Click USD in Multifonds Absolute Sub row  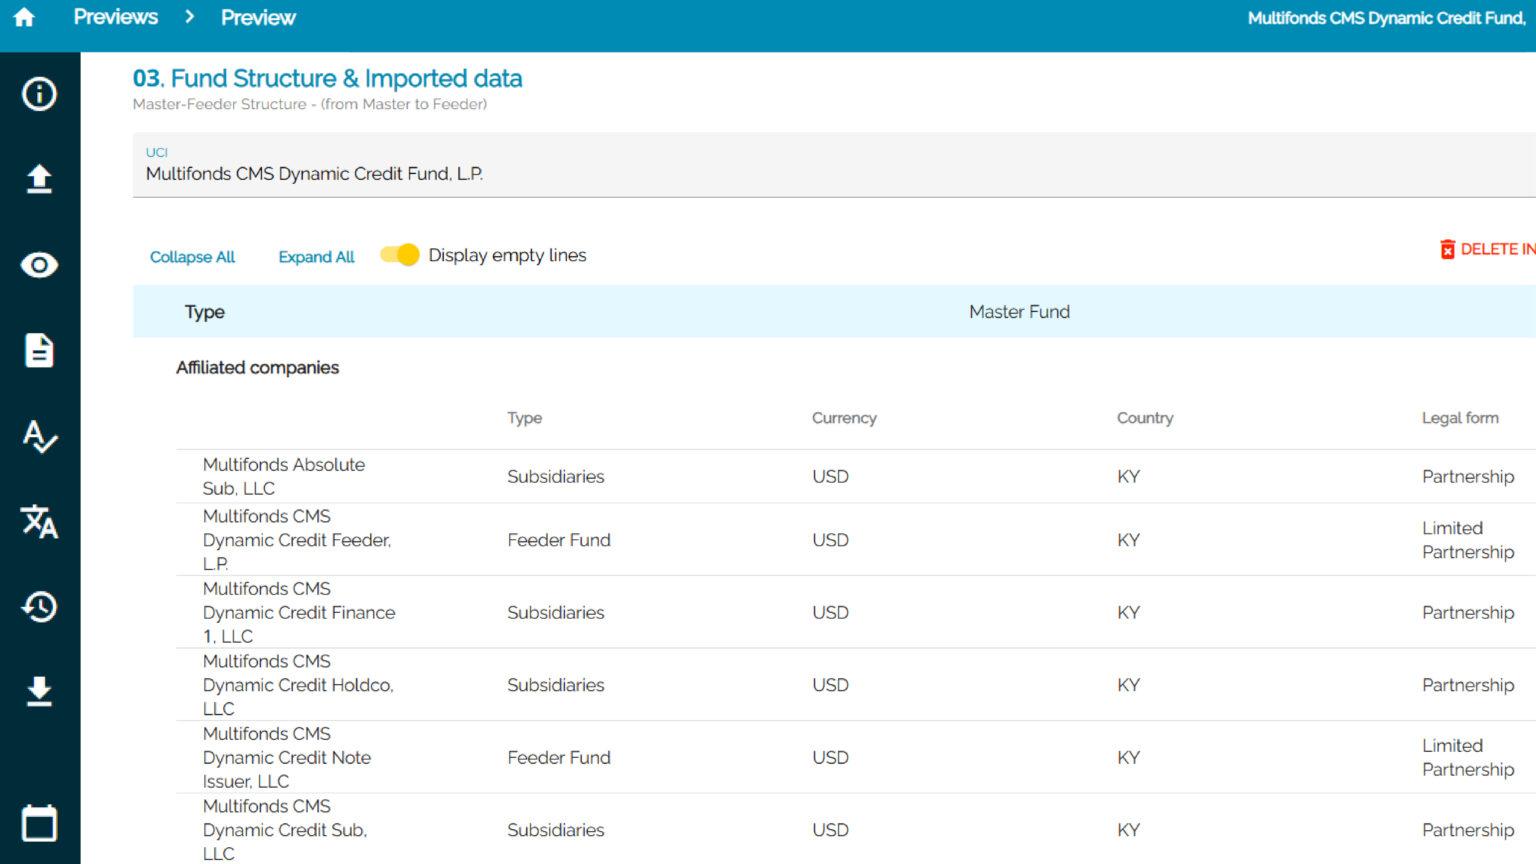click(830, 476)
